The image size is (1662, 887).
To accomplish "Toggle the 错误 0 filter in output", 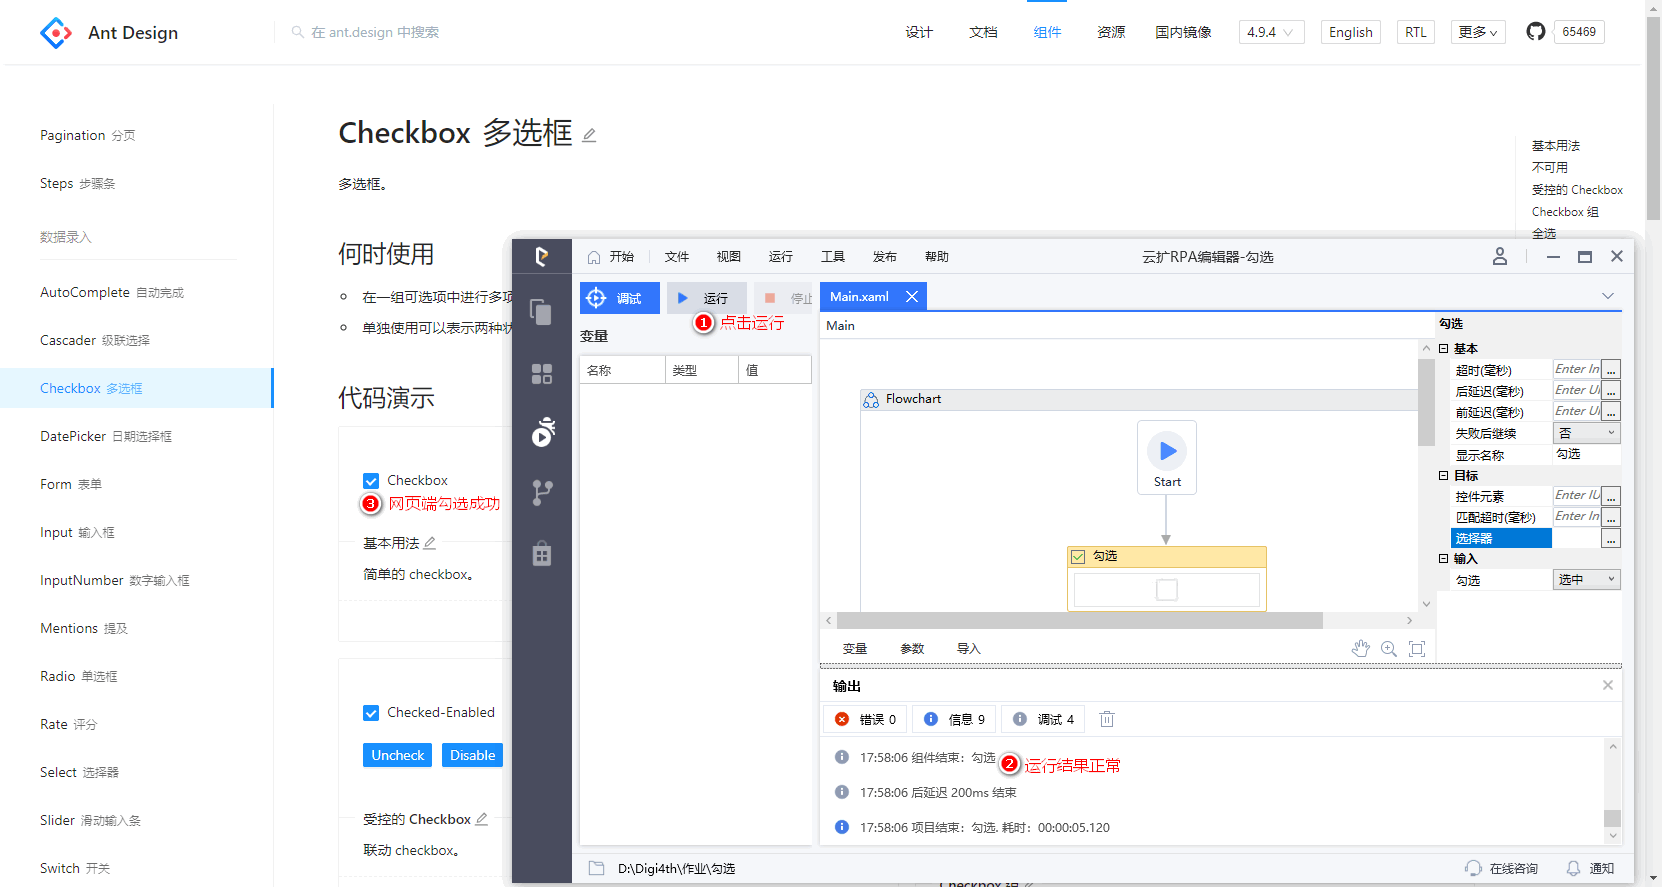I will coord(865,719).
